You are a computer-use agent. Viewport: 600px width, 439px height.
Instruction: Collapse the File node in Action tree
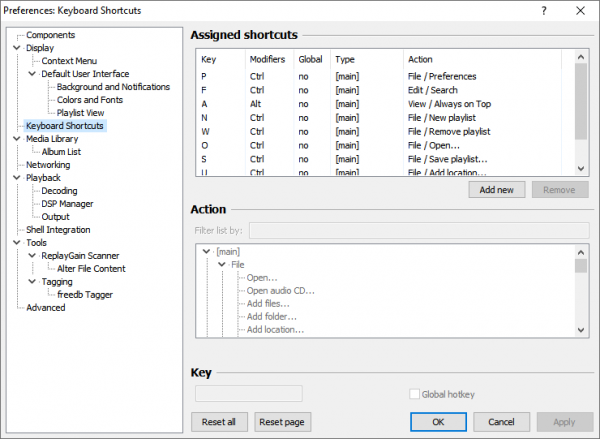click(222, 264)
